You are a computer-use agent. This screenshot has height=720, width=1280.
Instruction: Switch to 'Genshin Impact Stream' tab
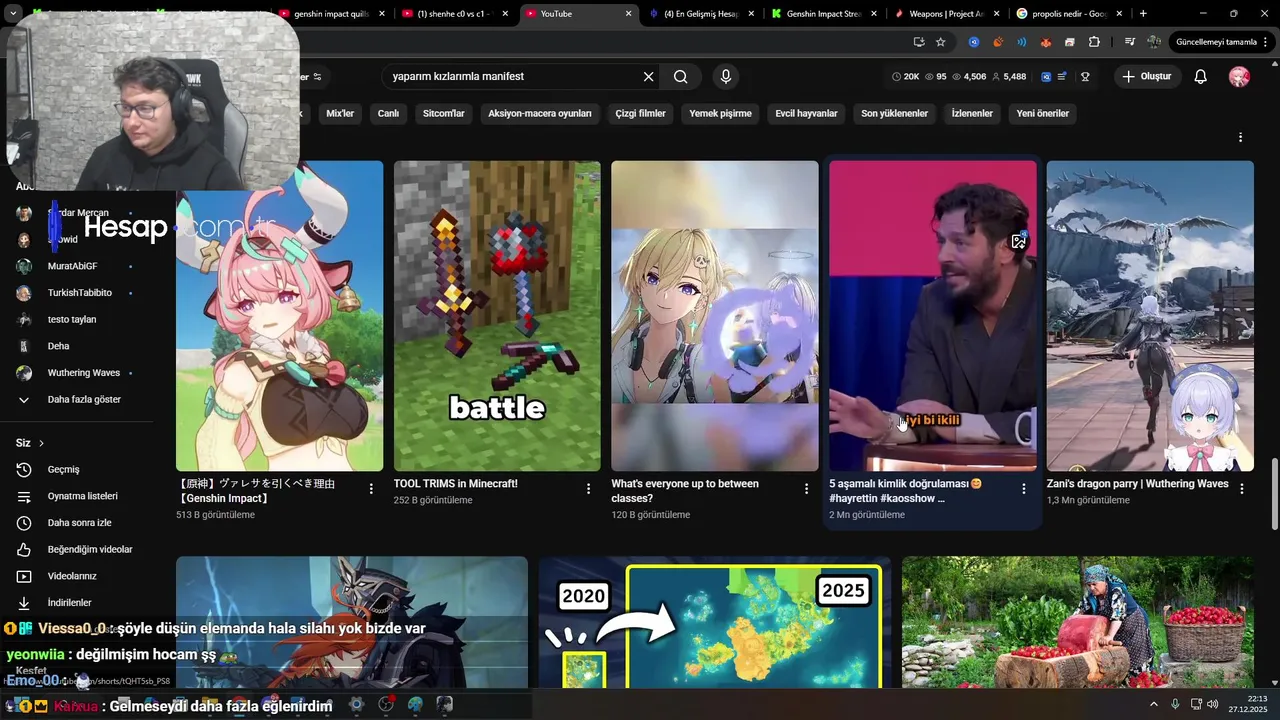pyautogui.click(x=825, y=14)
